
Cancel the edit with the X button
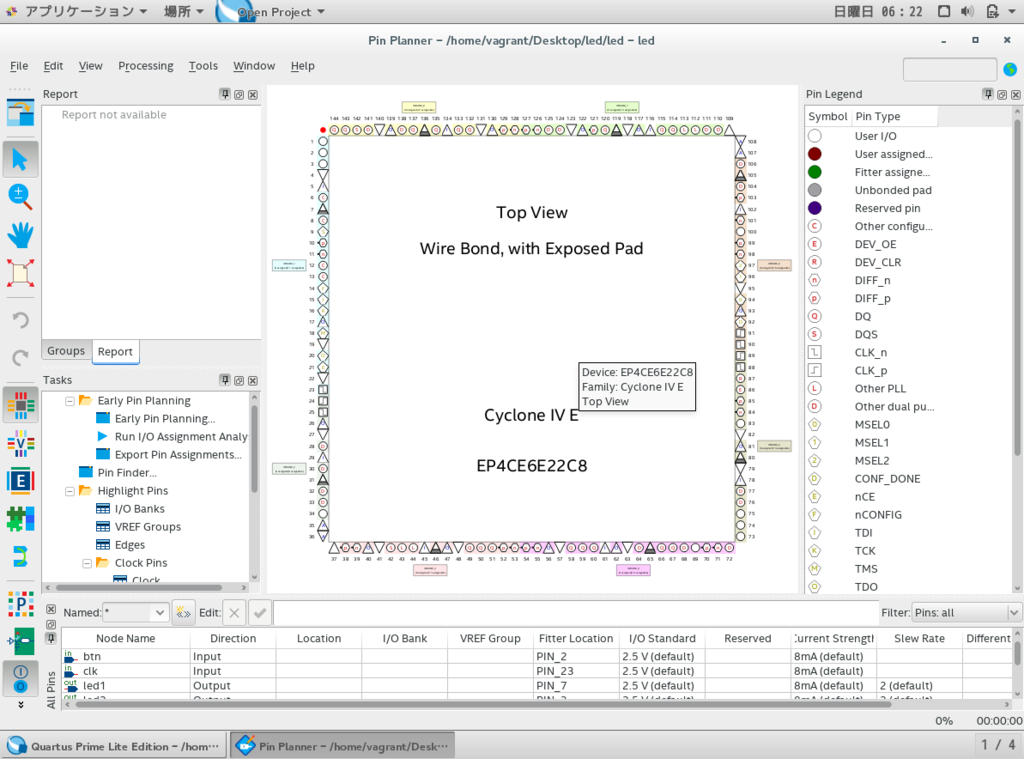pos(234,613)
